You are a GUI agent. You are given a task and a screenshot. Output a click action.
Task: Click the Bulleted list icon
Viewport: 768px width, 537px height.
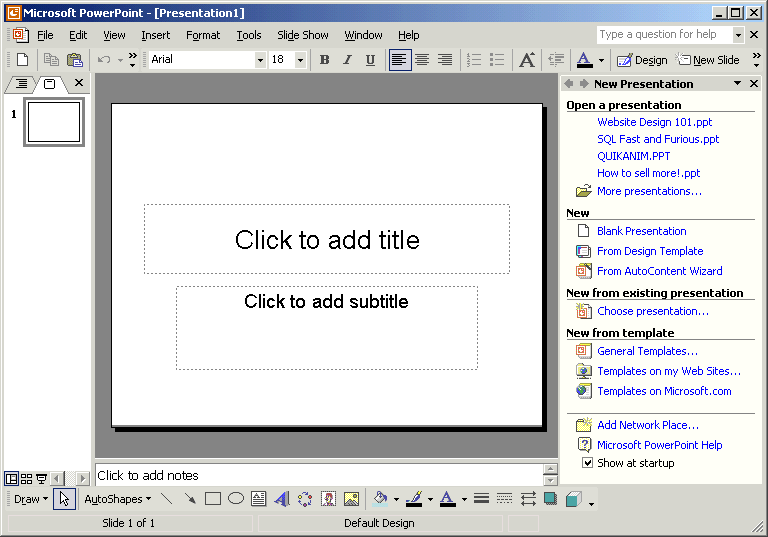pos(497,60)
